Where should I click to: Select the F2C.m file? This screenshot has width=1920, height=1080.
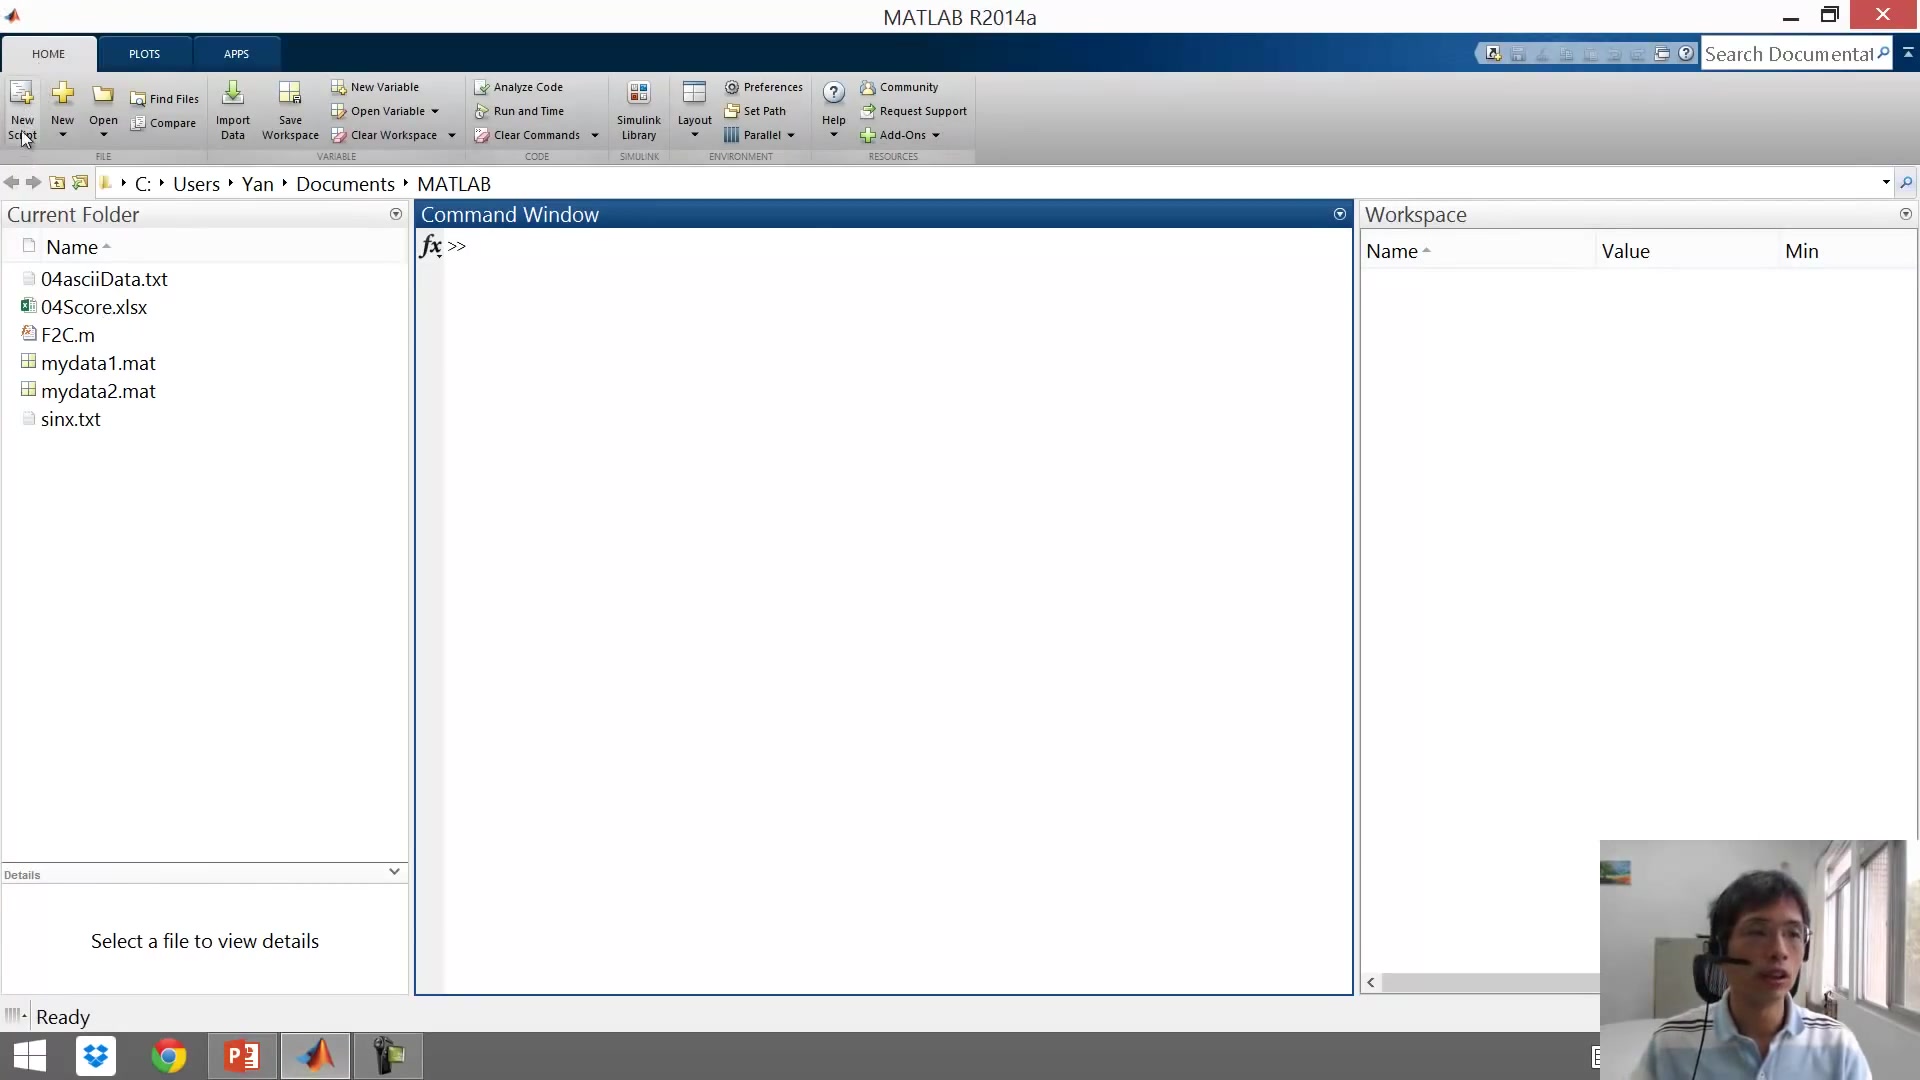coord(68,335)
